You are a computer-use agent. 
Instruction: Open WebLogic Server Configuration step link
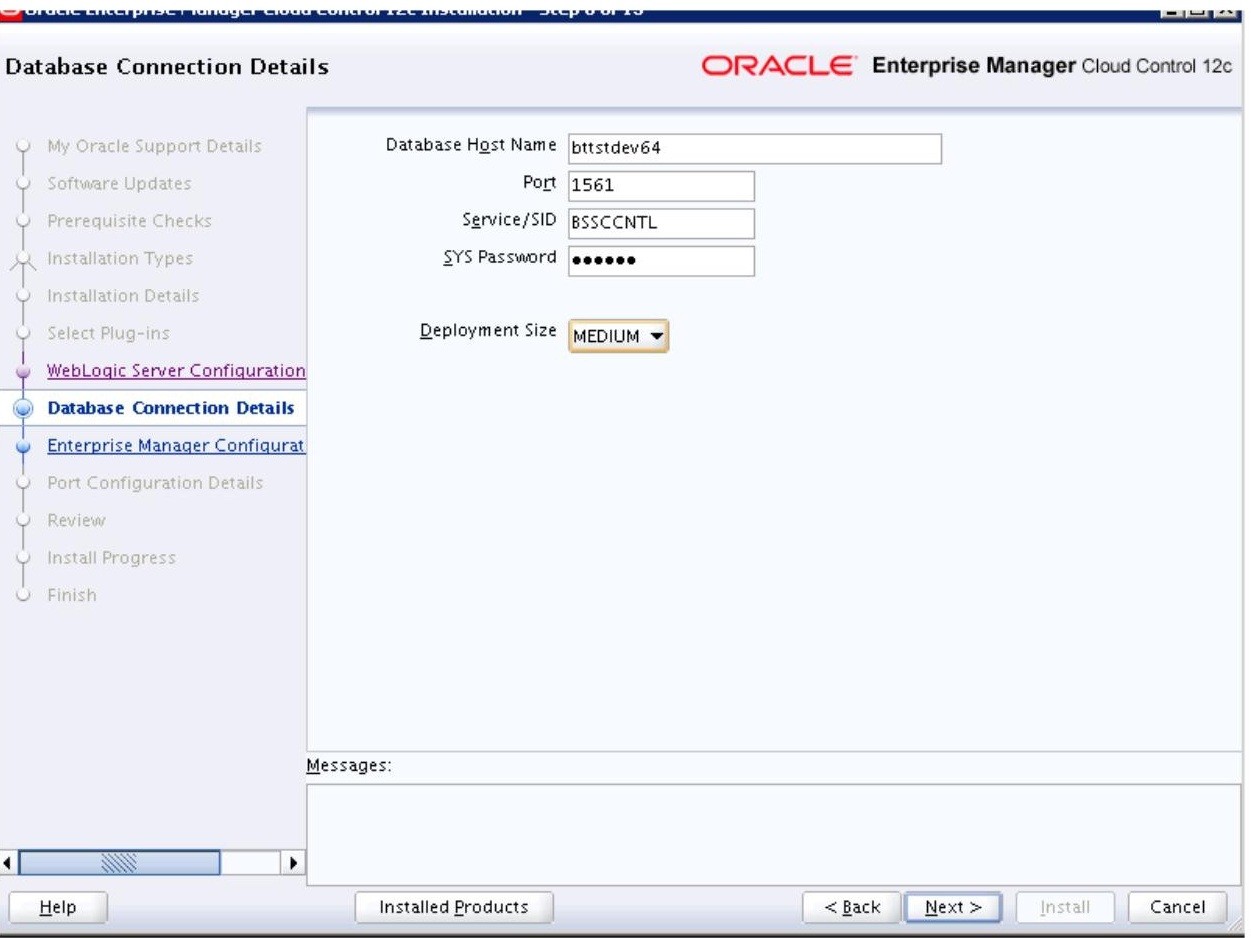point(176,371)
